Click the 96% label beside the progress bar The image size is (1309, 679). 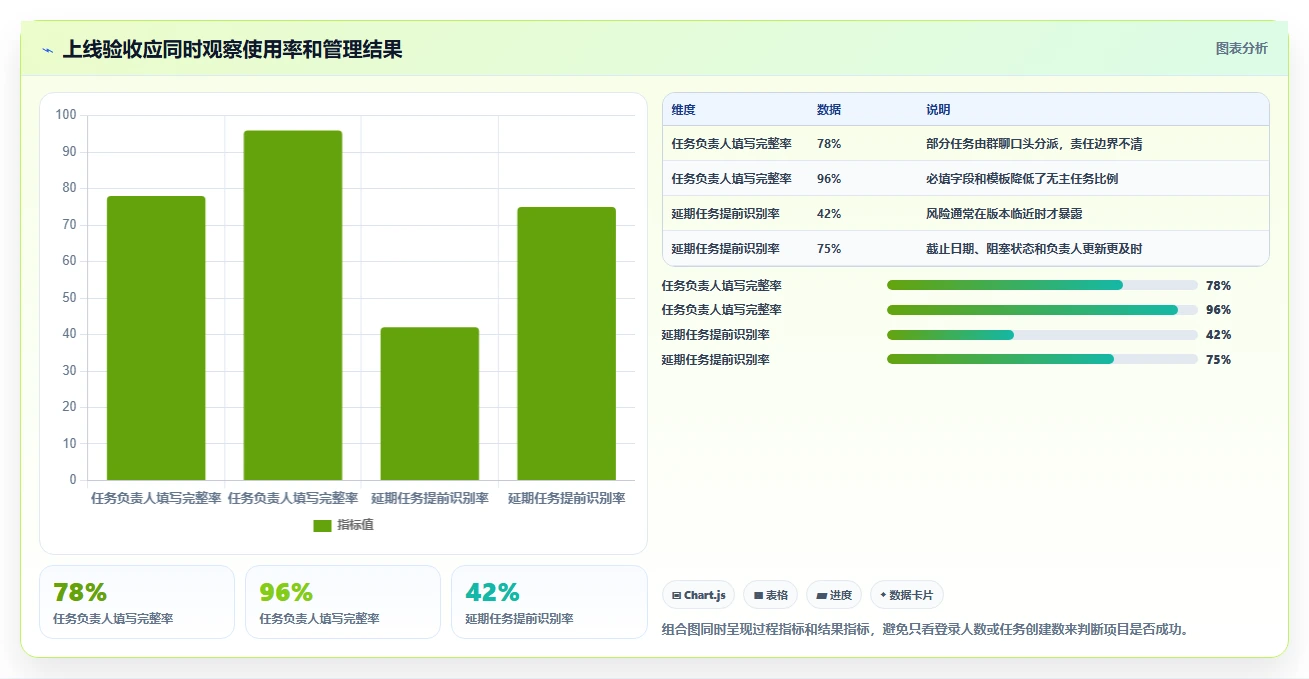[x=1218, y=310]
